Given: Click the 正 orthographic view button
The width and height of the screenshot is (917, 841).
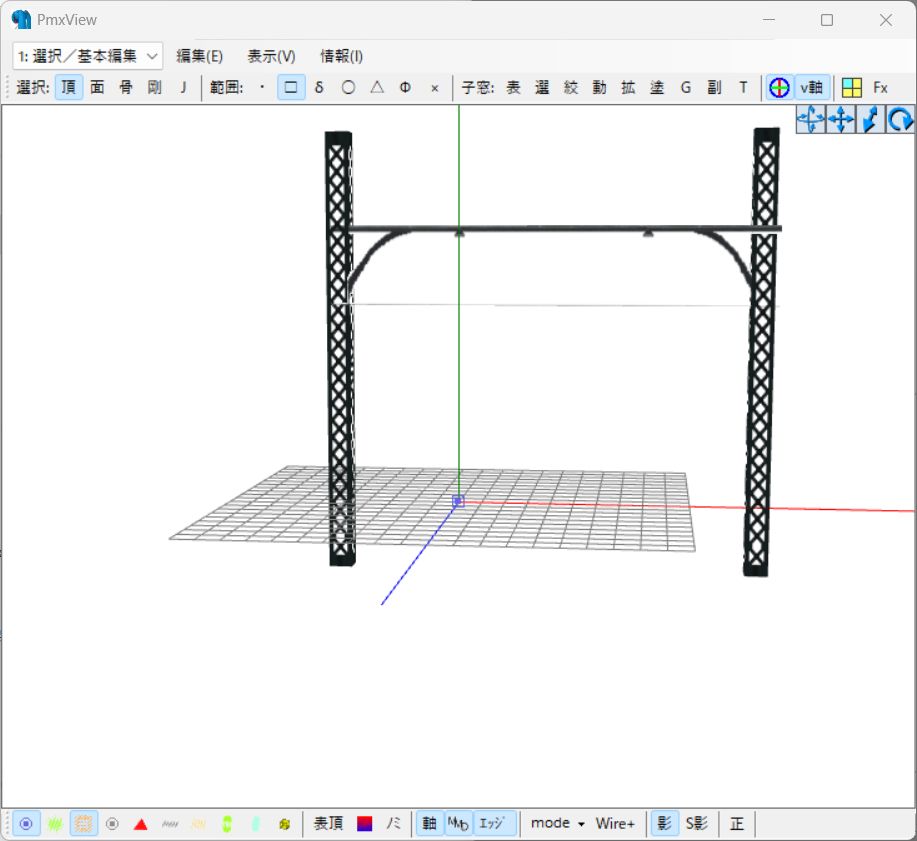Looking at the screenshot, I should pos(737,824).
